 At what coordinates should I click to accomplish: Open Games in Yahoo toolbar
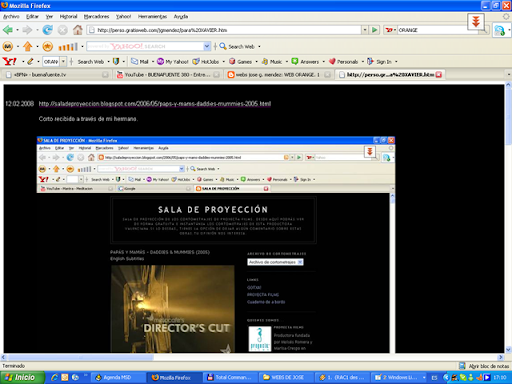(240, 62)
